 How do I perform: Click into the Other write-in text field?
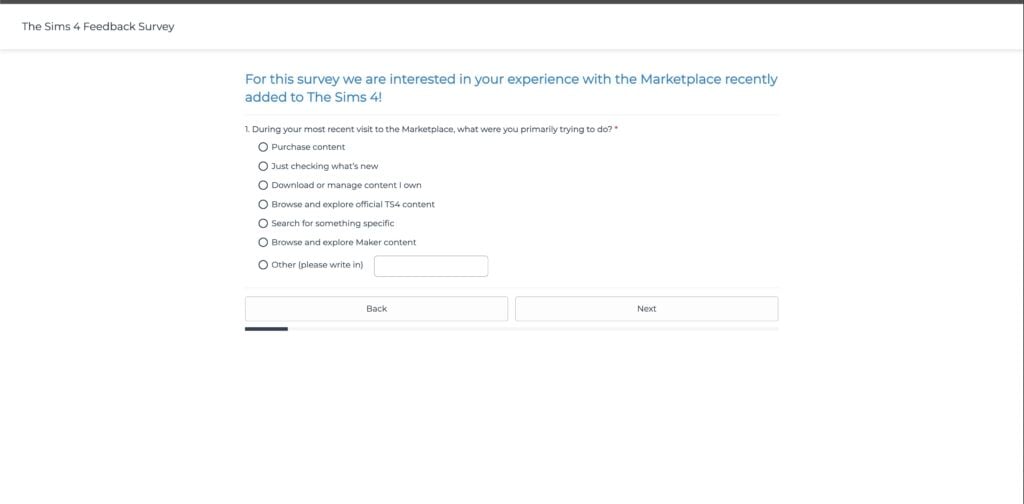430,266
